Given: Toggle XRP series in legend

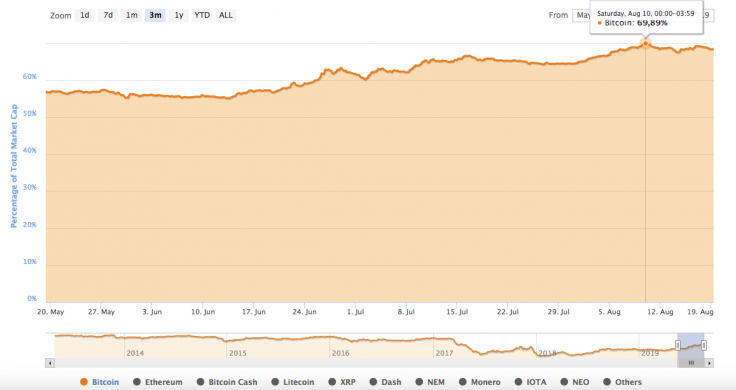Looking at the screenshot, I should (x=342, y=382).
